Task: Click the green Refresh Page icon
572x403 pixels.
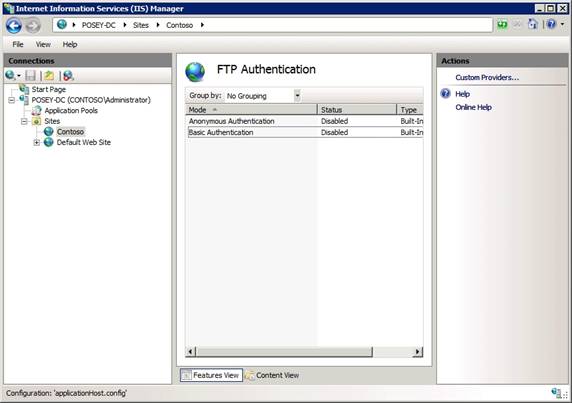Action: [x=502, y=25]
